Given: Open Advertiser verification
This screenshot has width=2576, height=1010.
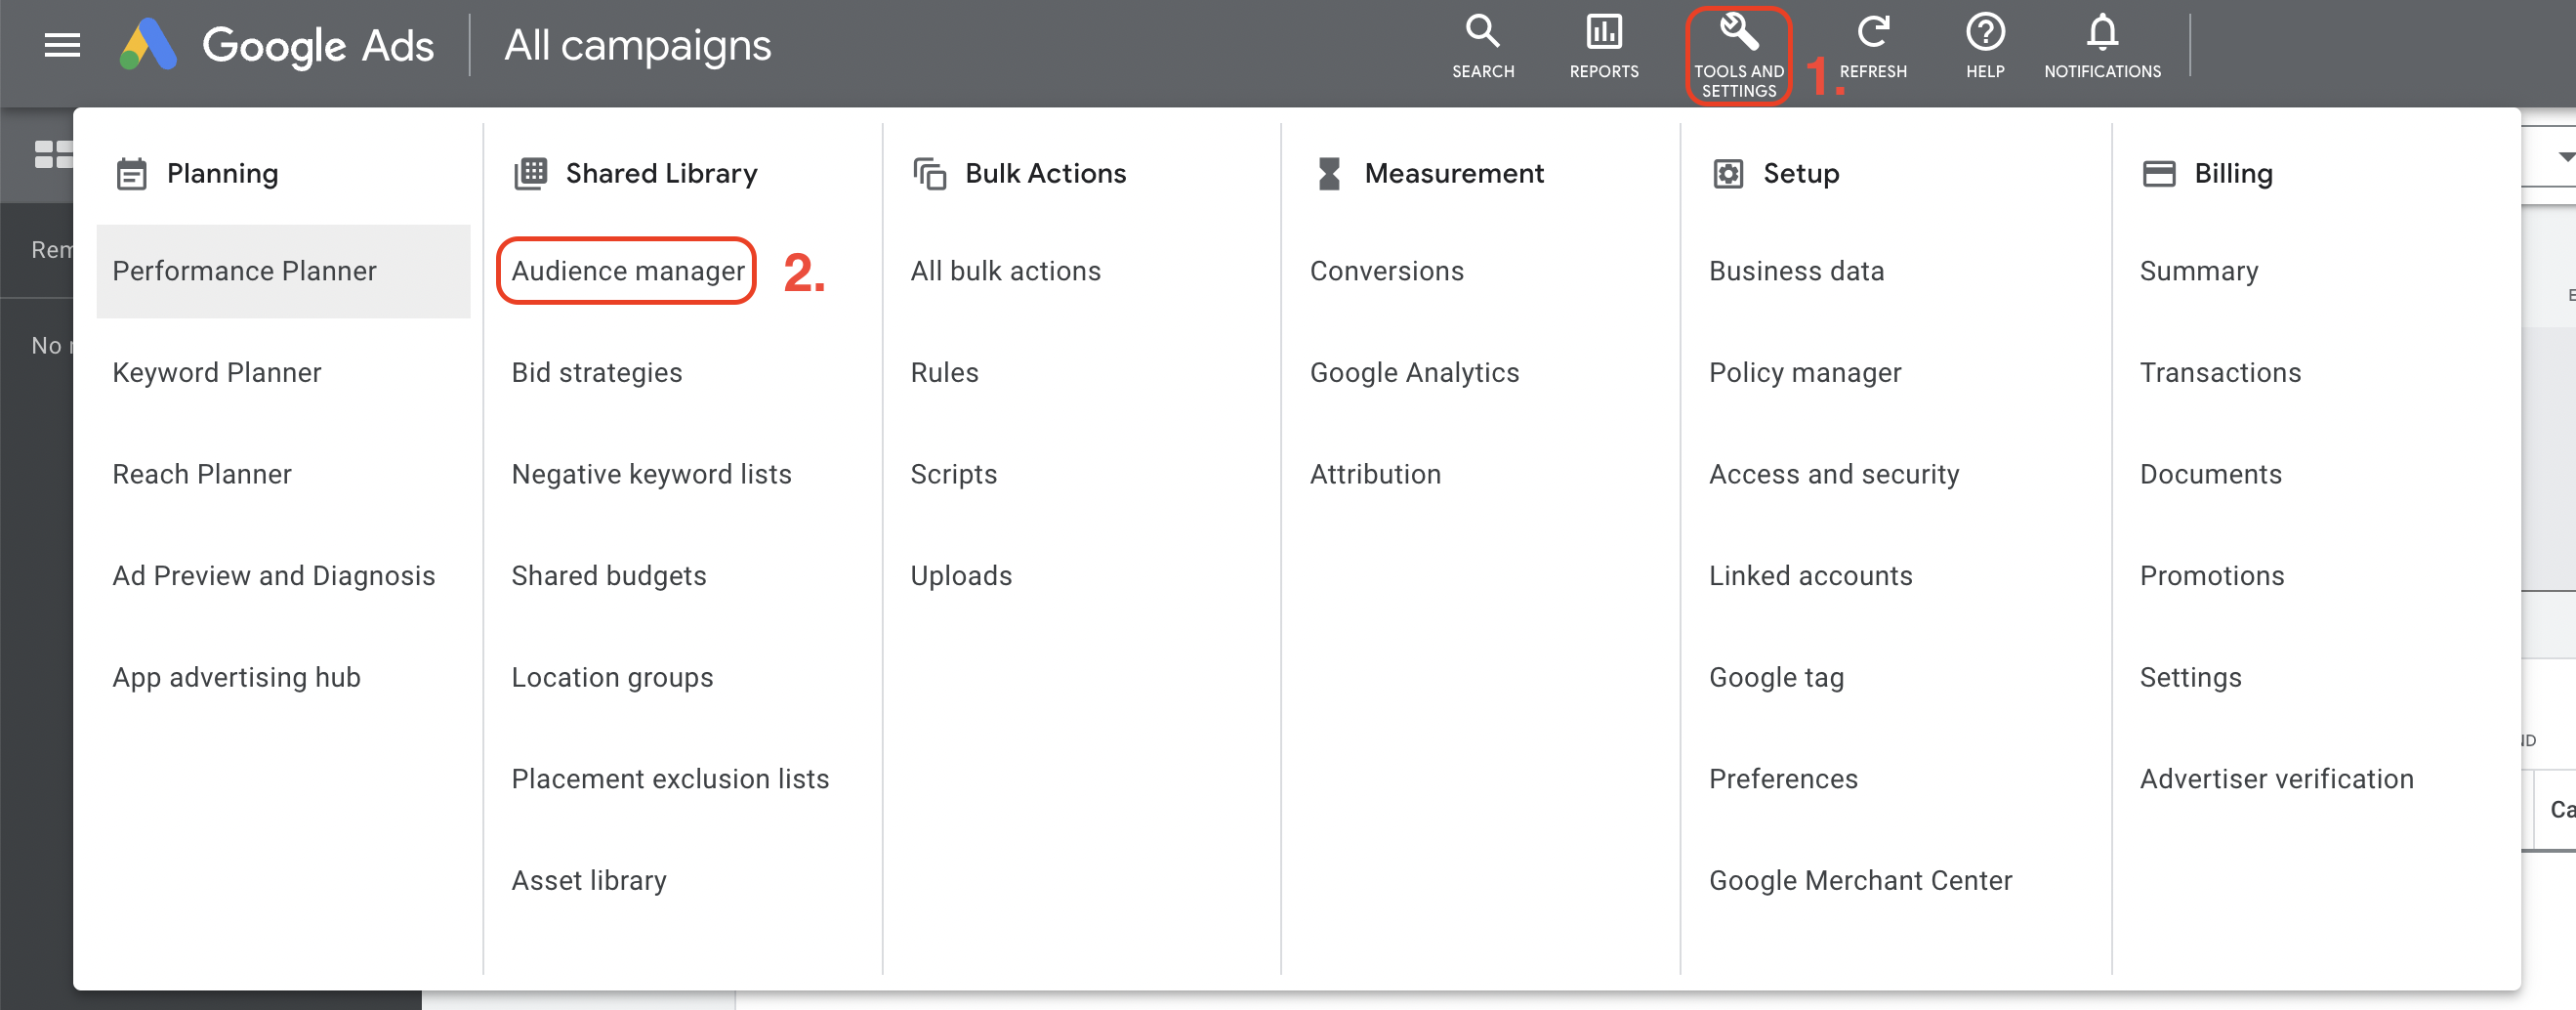Looking at the screenshot, I should point(2276,779).
